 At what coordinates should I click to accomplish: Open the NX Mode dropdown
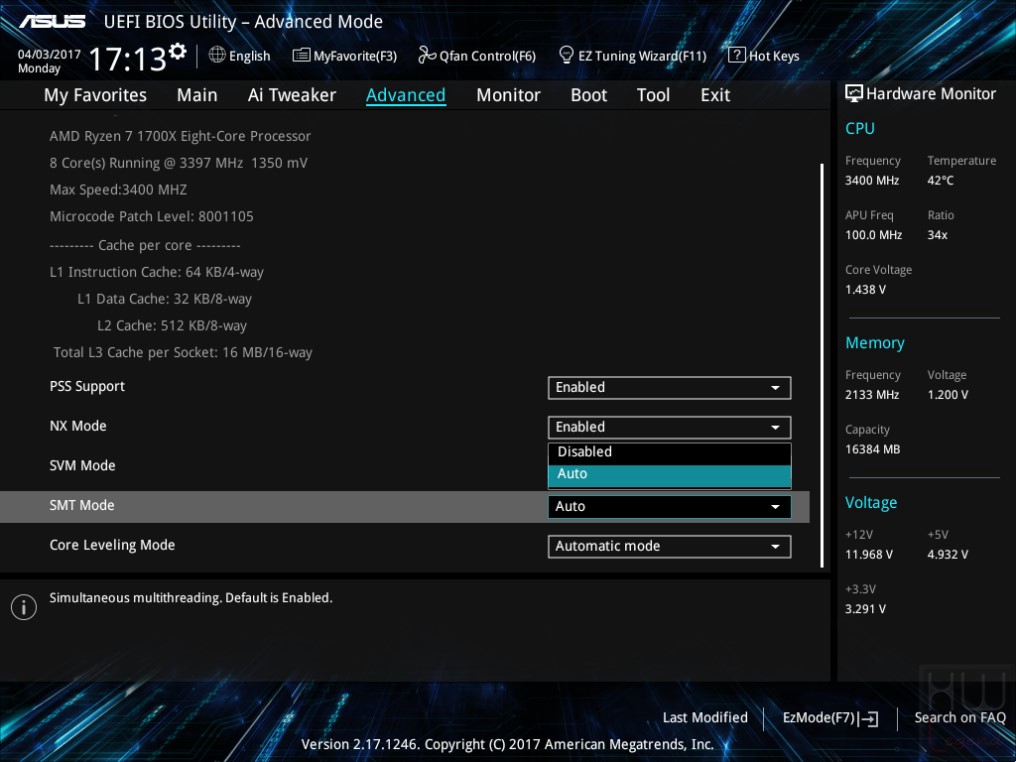click(x=669, y=427)
